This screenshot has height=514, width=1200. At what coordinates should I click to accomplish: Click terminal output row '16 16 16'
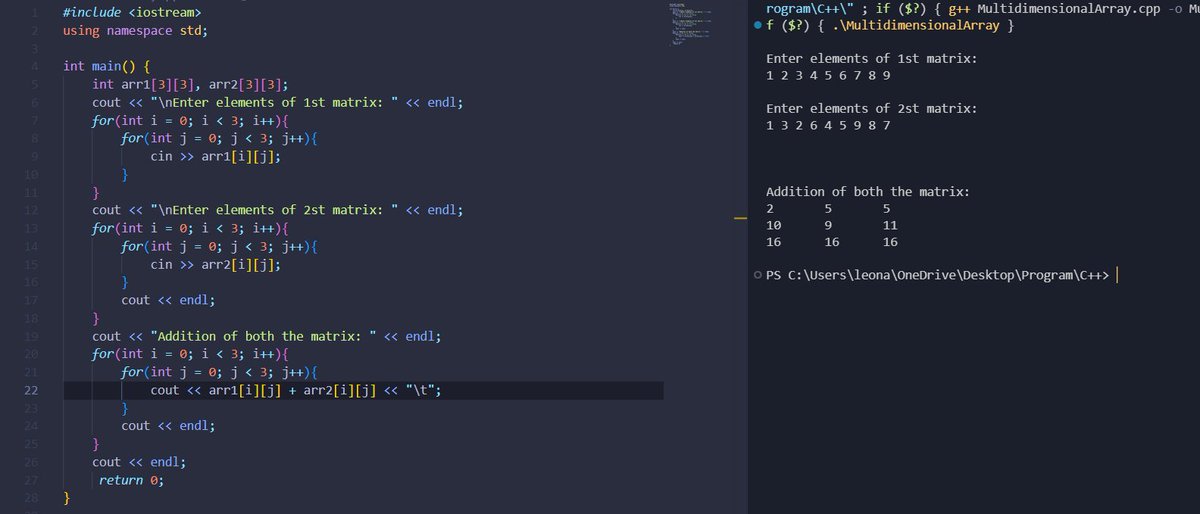tap(832, 242)
